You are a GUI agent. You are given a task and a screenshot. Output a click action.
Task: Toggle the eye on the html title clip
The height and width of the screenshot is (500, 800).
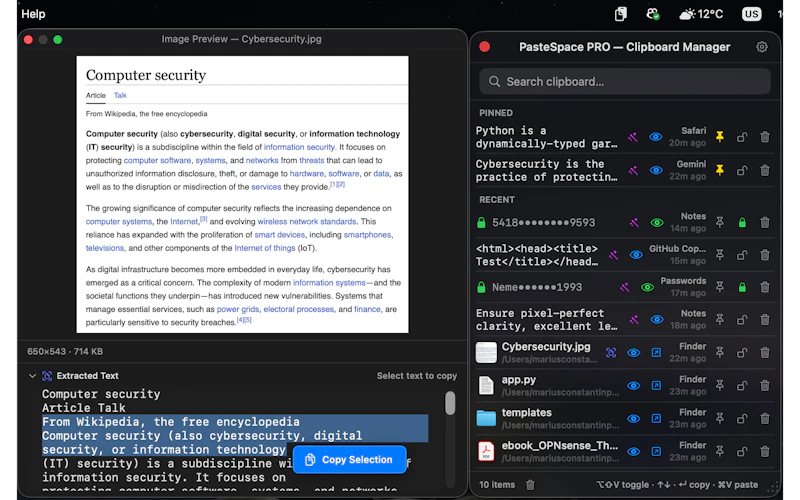(636, 255)
